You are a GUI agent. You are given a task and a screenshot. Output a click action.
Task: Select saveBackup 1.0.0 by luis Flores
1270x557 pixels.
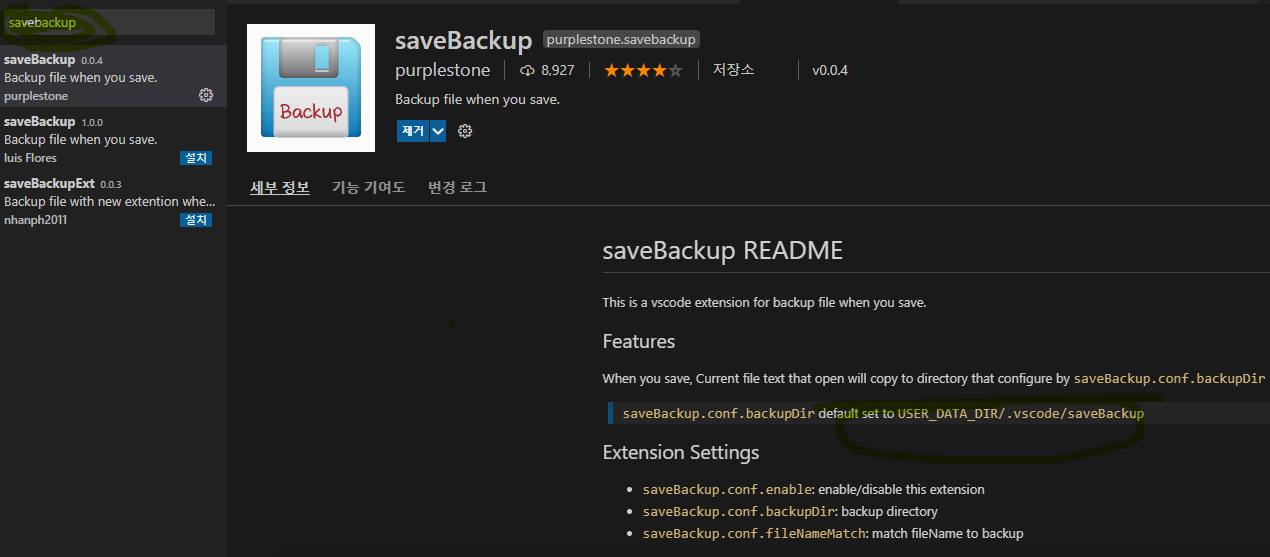click(113, 139)
